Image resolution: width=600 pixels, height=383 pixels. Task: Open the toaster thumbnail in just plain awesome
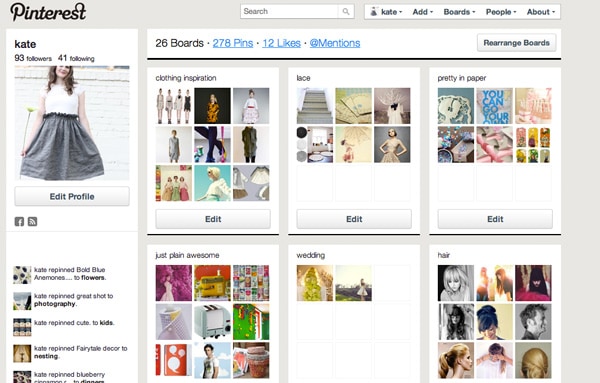[212, 322]
